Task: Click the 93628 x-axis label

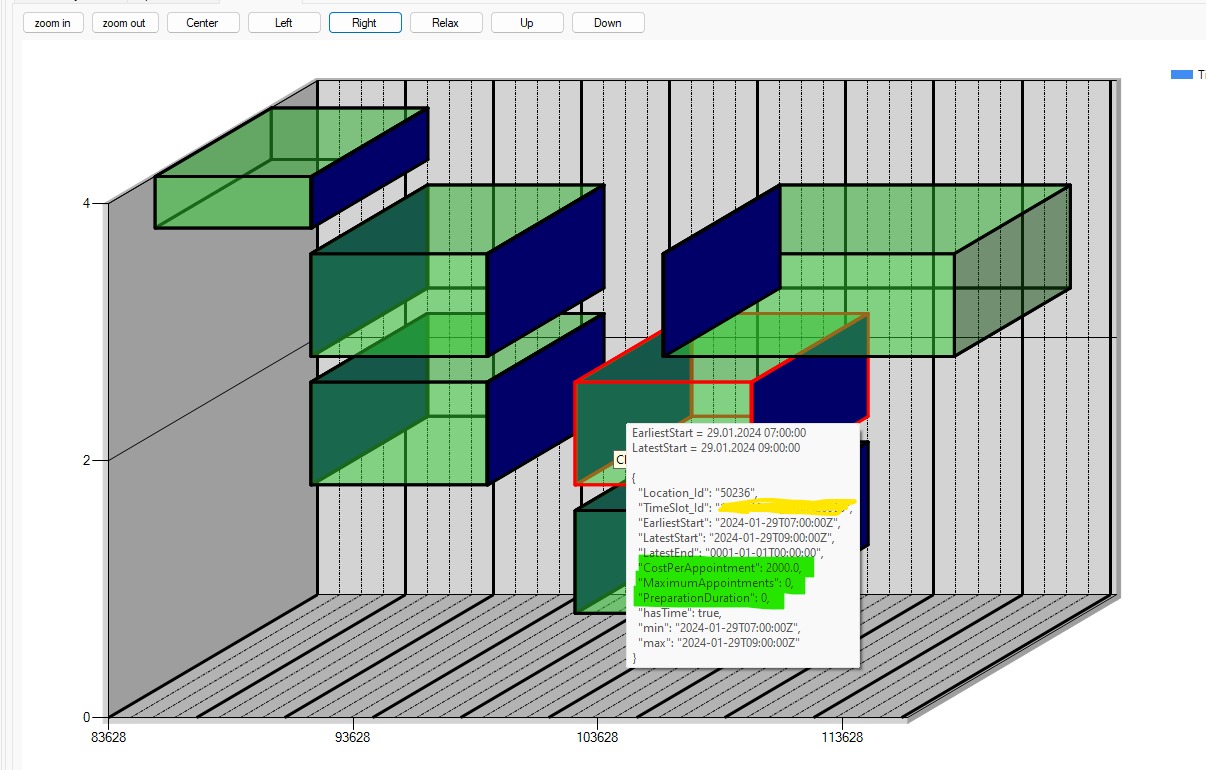Action: tap(352, 738)
